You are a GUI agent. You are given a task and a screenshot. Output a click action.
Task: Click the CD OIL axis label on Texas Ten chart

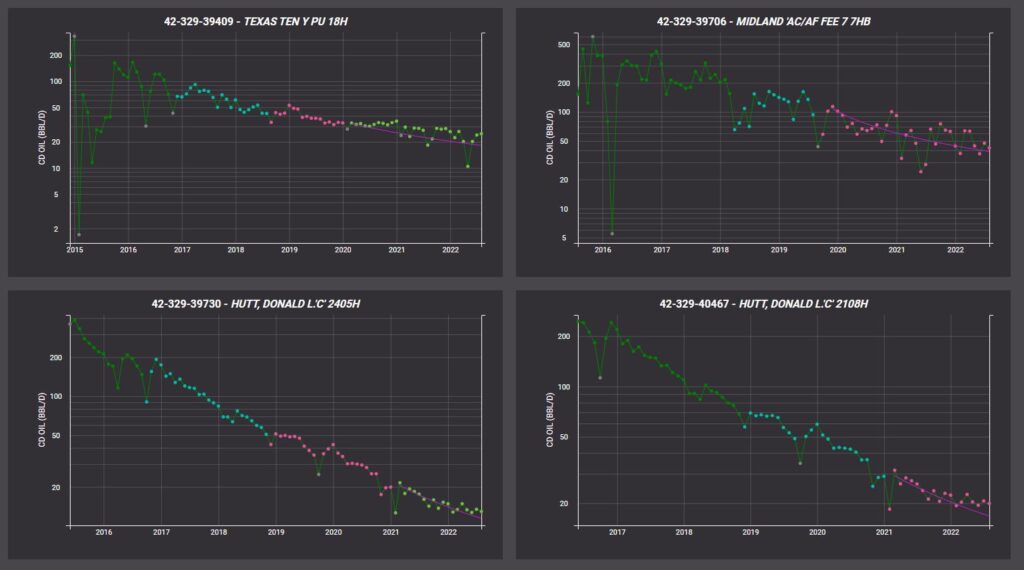[43, 138]
